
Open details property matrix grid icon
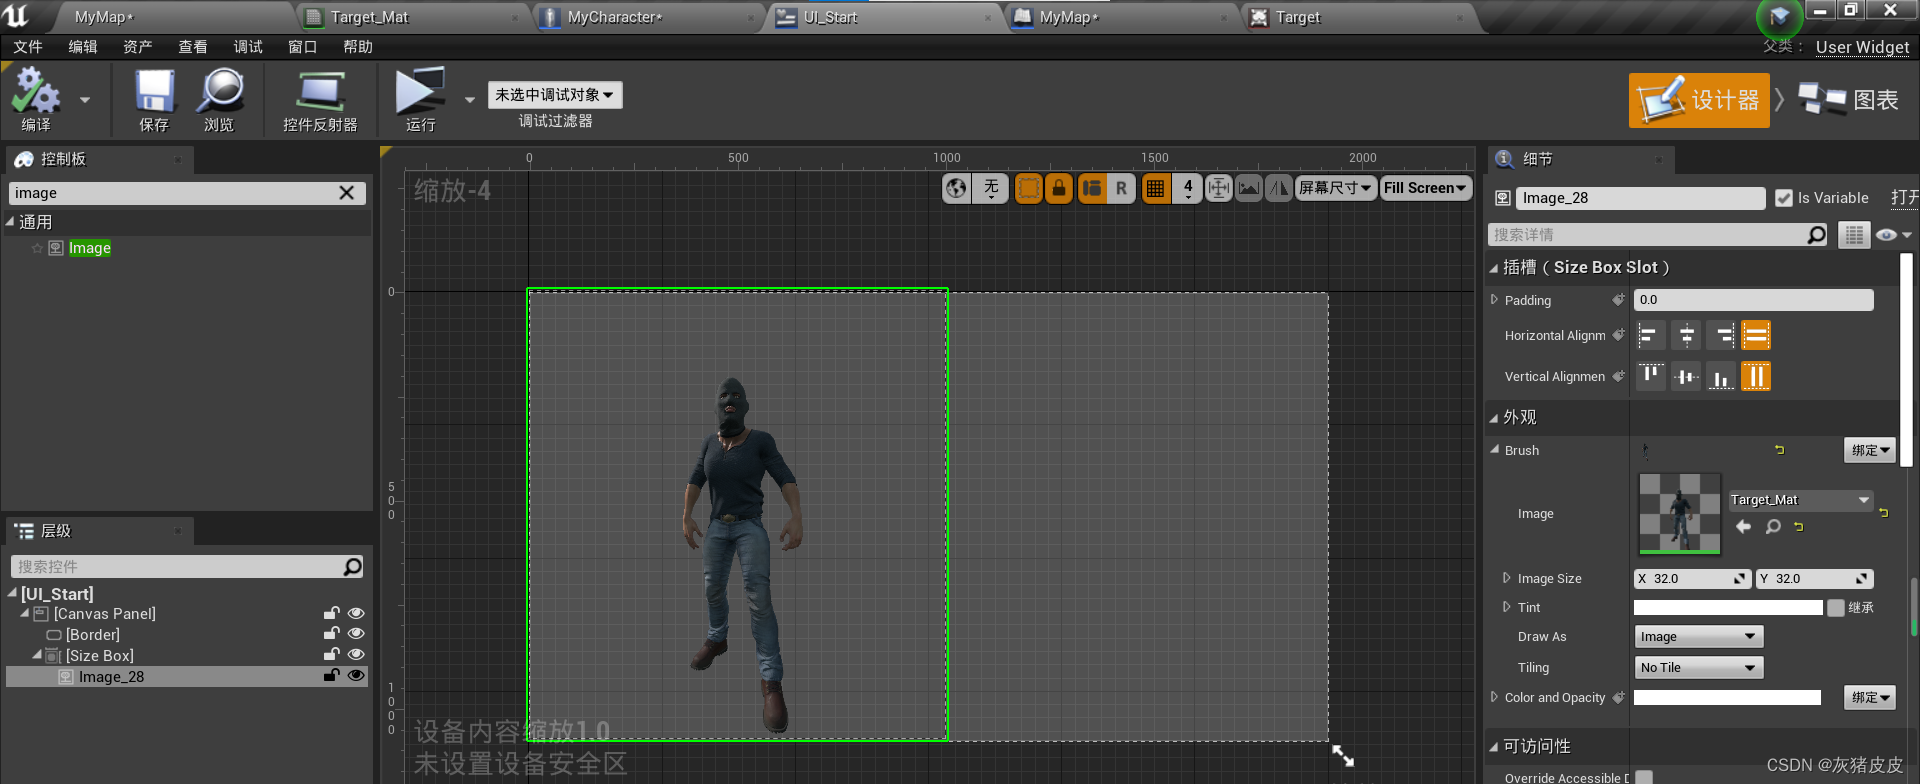coord(1854,234)
